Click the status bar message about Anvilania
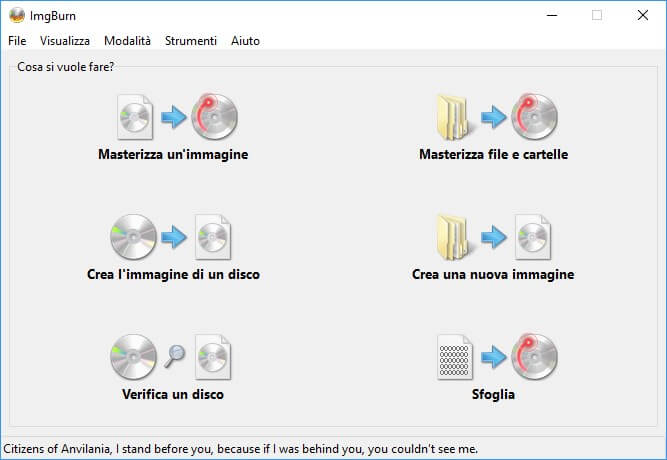 [x=241, y=448]
